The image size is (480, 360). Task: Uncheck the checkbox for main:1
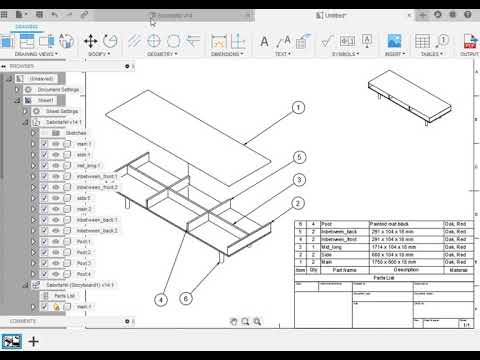44,144
